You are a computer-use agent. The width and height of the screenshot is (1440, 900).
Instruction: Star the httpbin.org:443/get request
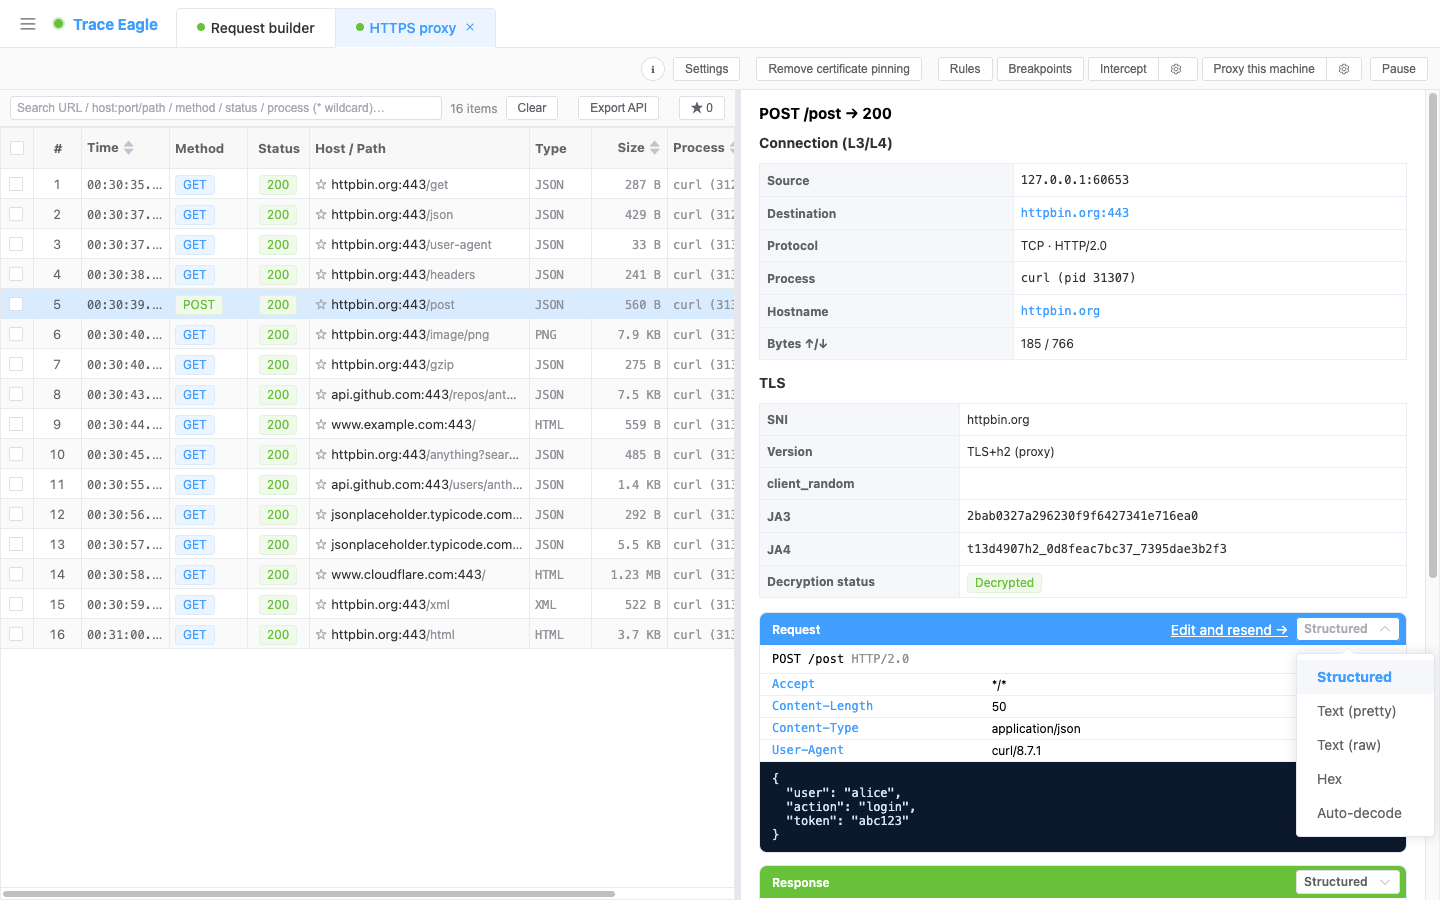click(321, 184)
